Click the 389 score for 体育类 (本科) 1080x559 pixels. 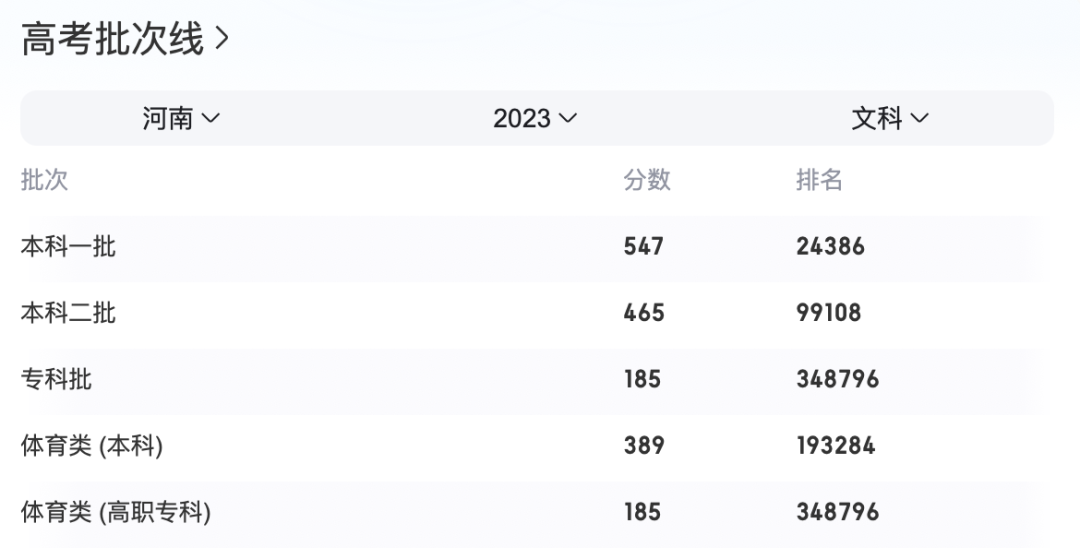(x=643, y=446)
